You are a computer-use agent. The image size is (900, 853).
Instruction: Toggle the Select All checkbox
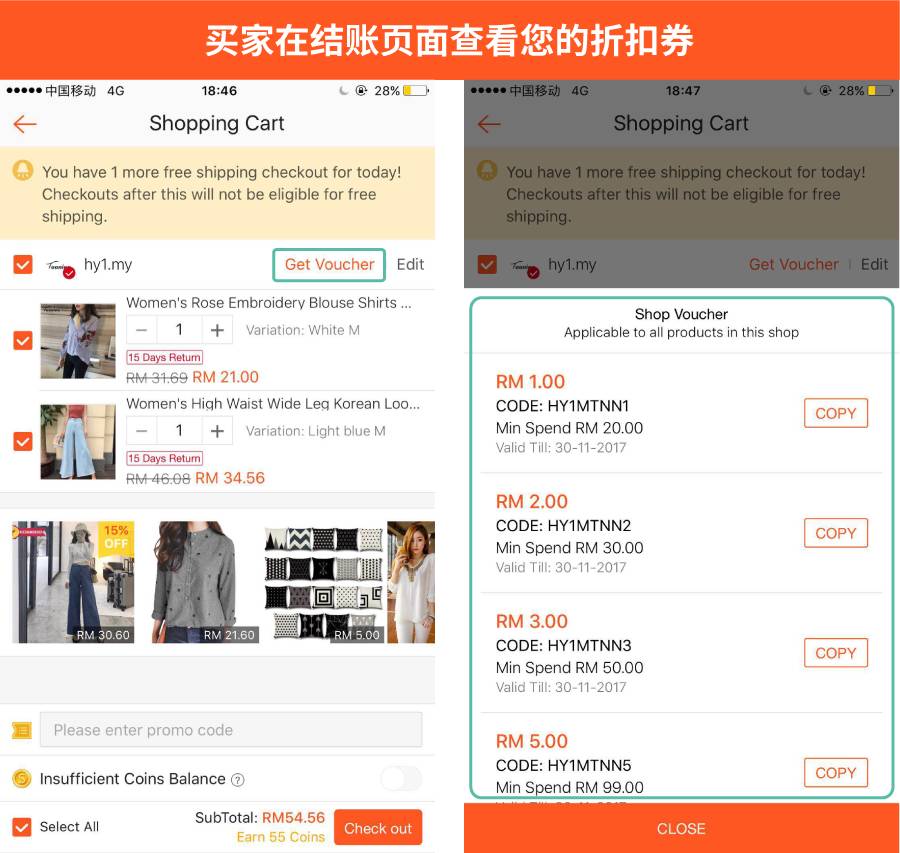pos(22,827)
